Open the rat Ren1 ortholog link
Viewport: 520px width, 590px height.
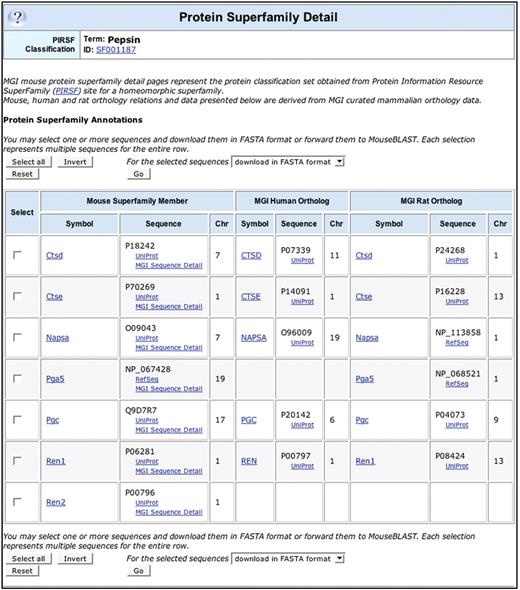pyautogui.click(x=365, y=461)
